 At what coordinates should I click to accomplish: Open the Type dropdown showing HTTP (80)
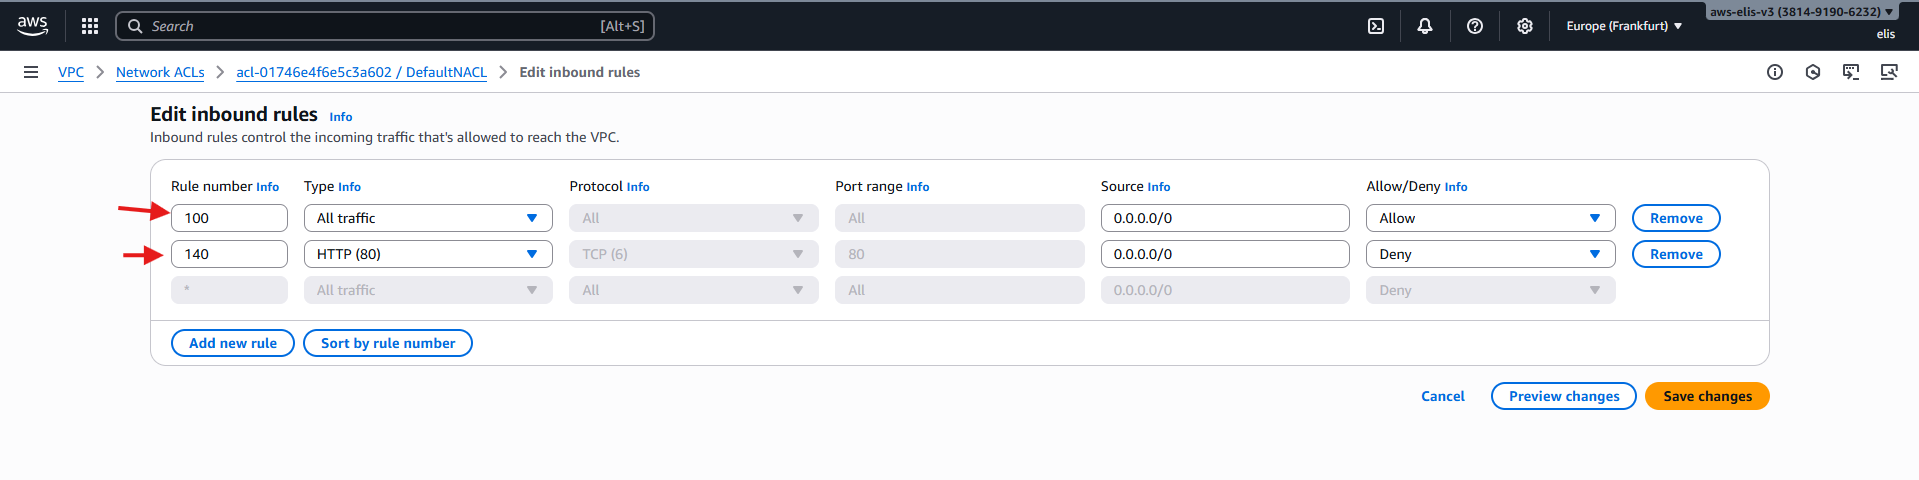click(428, 254)
